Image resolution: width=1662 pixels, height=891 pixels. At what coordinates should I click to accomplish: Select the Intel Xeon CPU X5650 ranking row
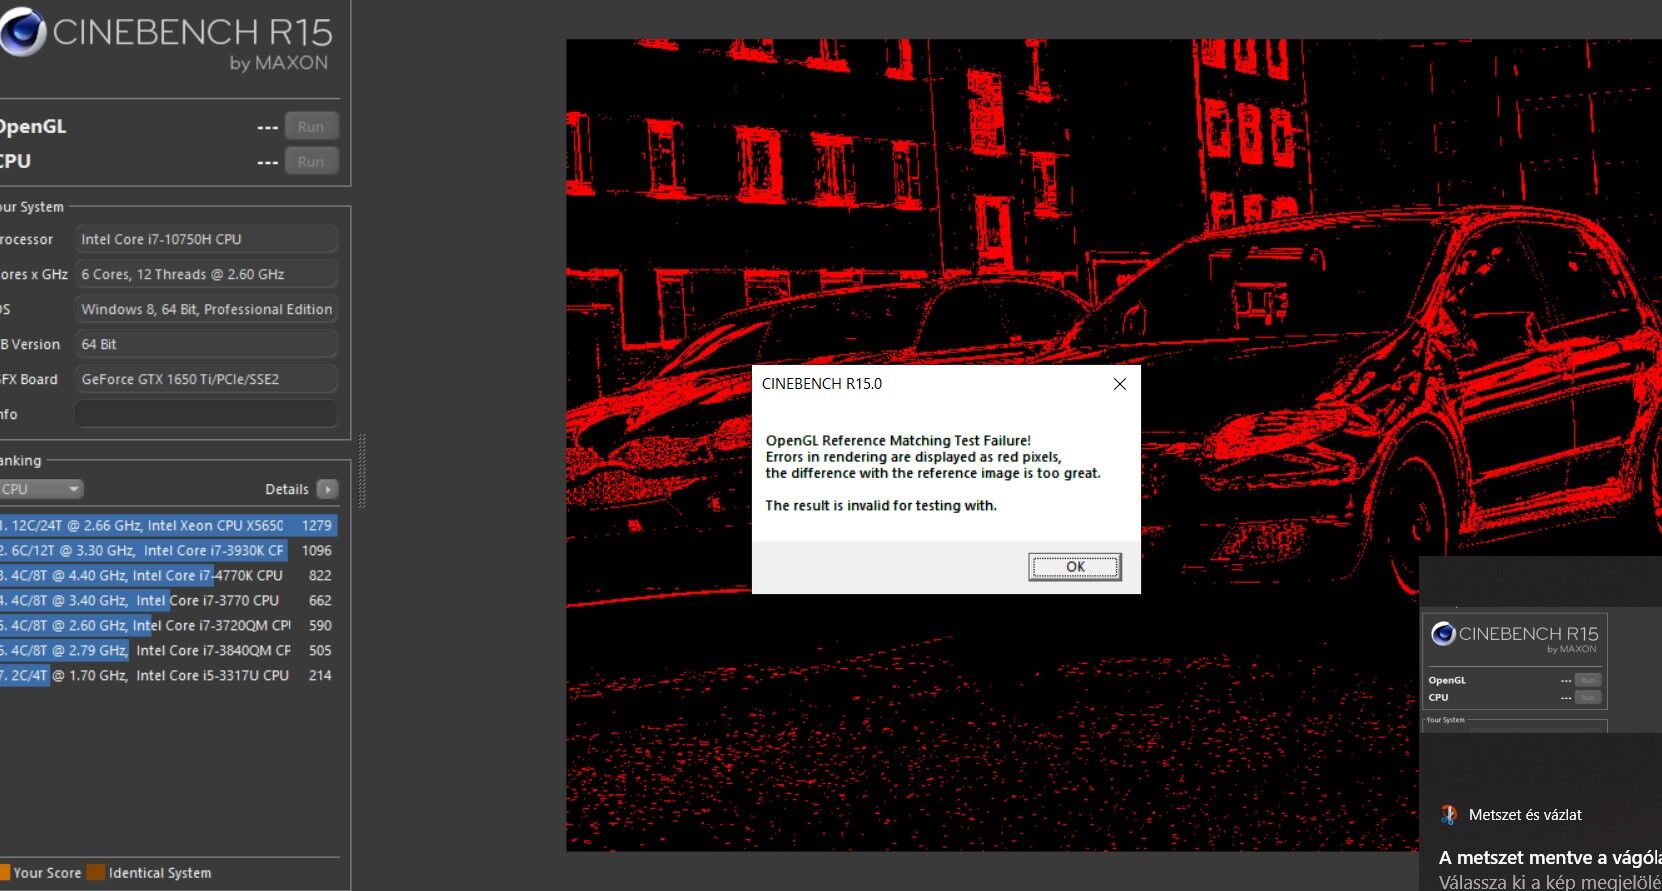168,525
